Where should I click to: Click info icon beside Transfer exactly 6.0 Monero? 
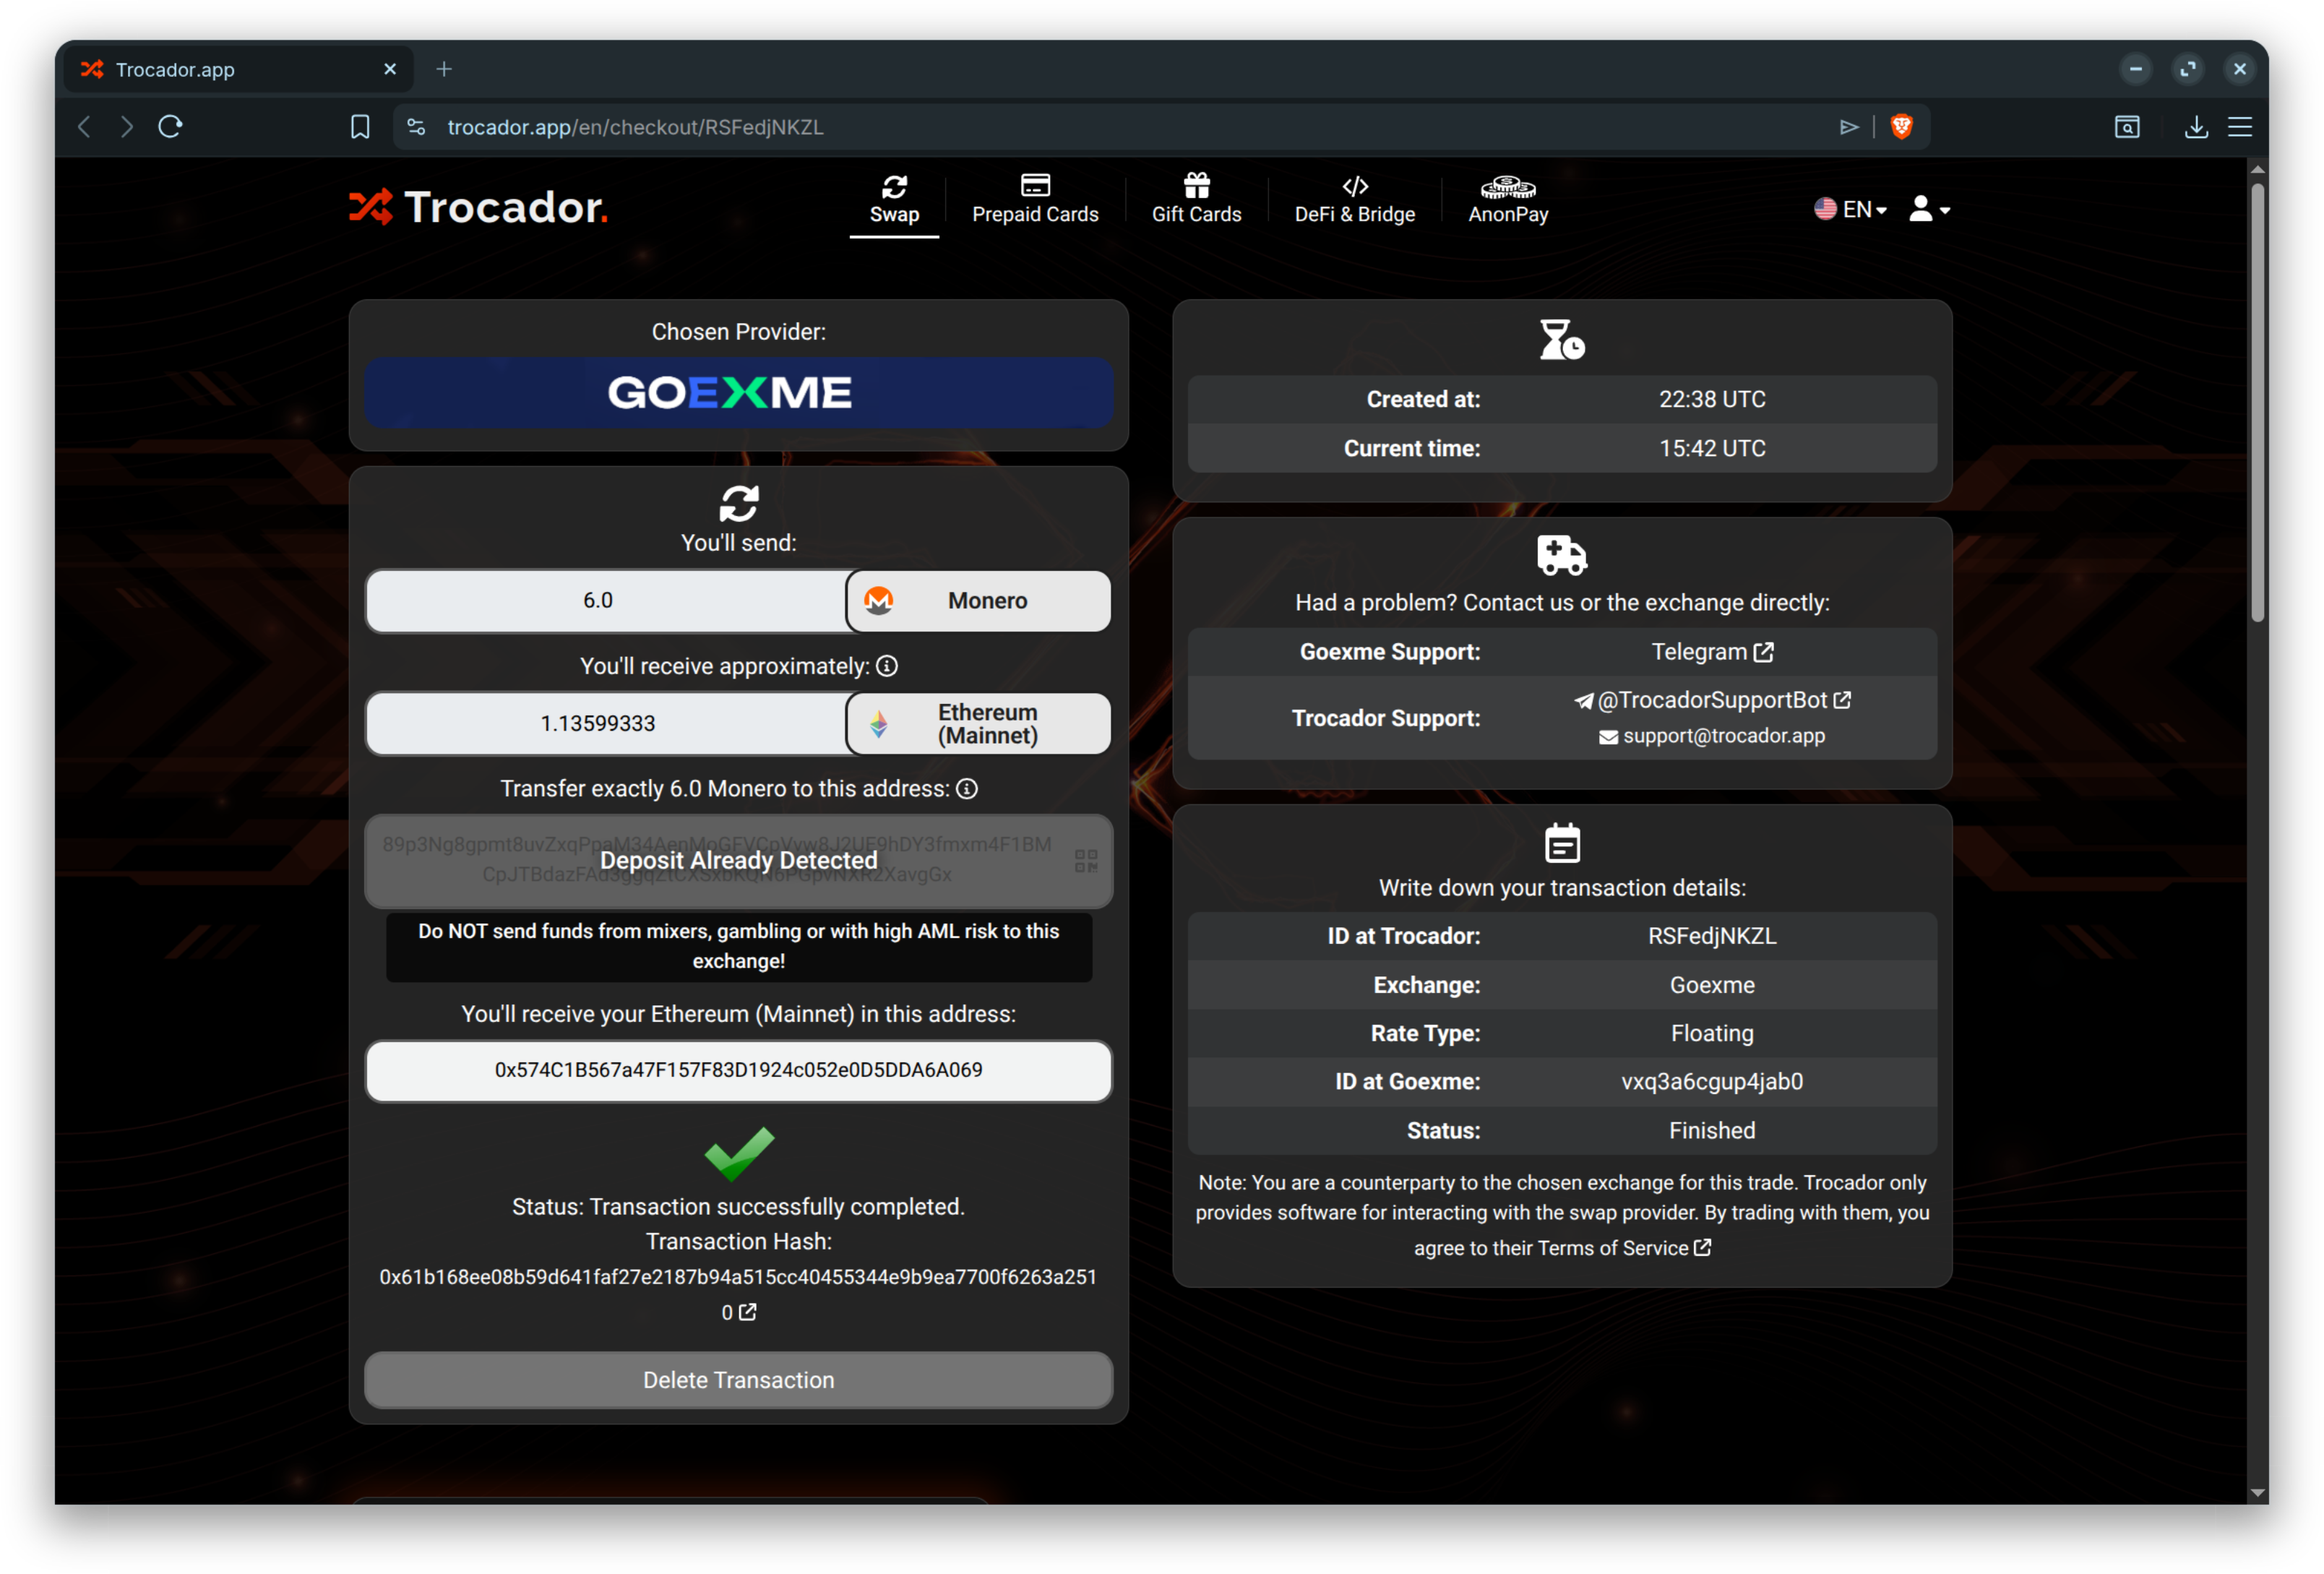(966, 789)
